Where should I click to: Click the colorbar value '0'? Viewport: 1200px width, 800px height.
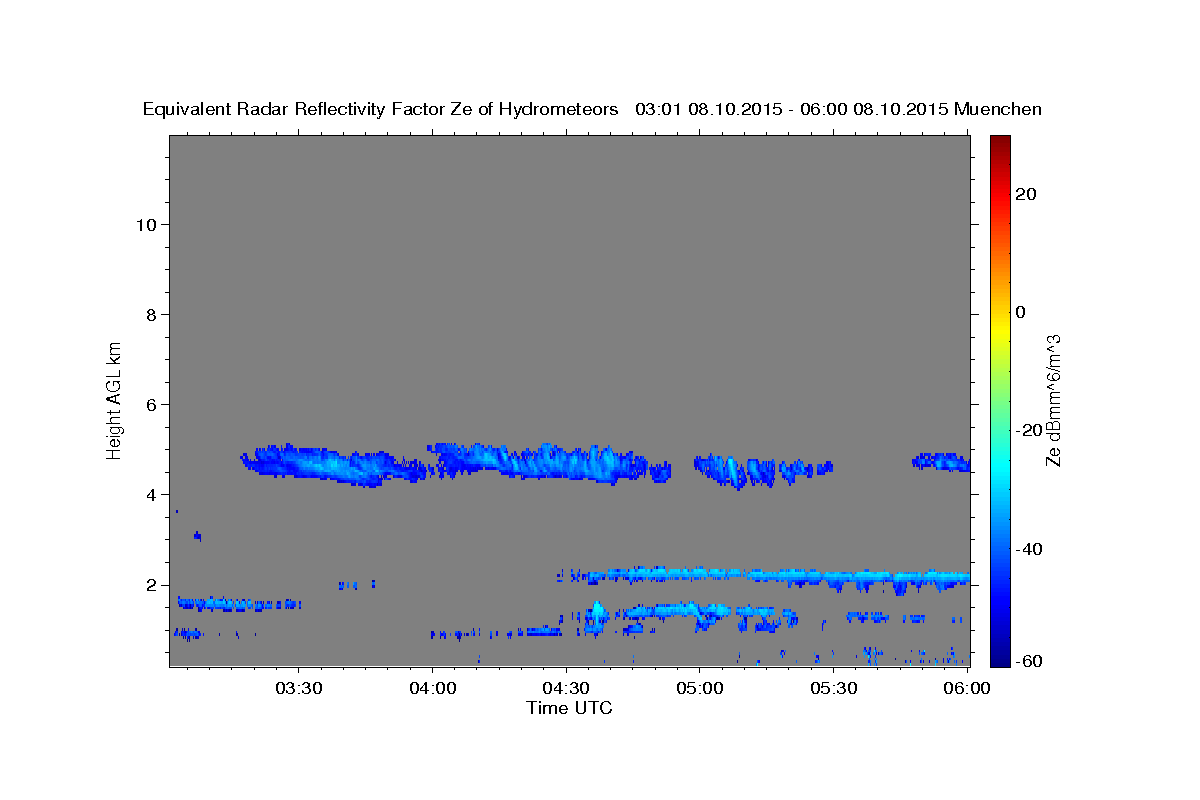(x=1021, y=312)
